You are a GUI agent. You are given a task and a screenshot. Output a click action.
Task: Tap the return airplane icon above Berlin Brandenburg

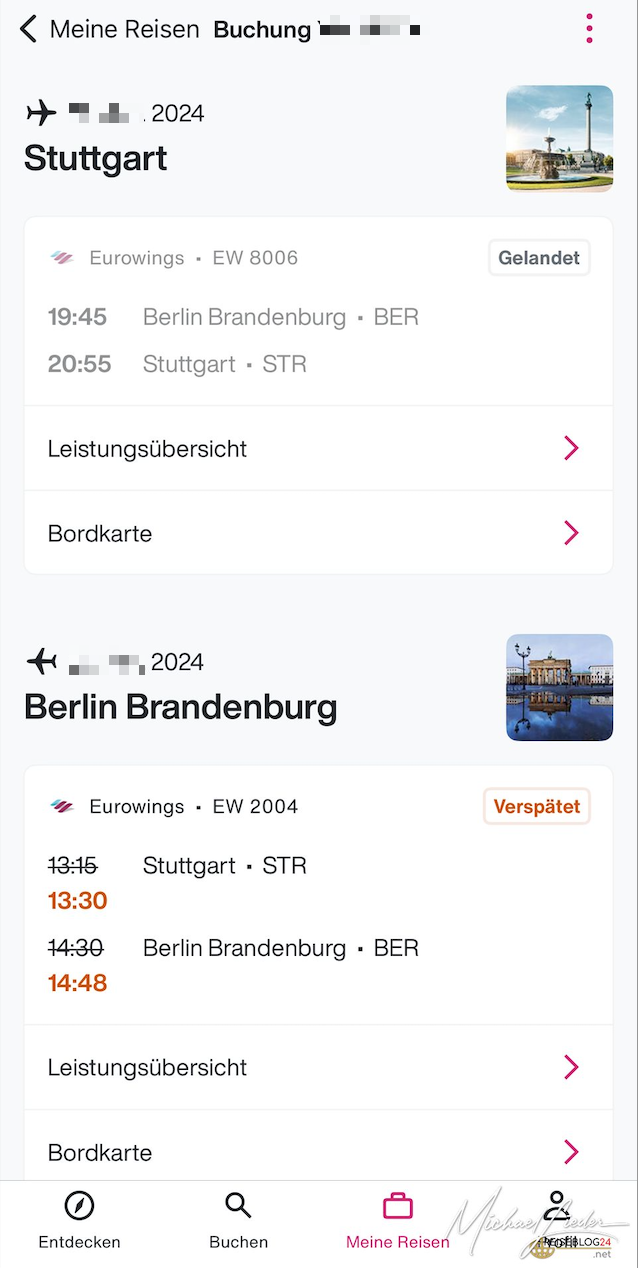(41, 661)
